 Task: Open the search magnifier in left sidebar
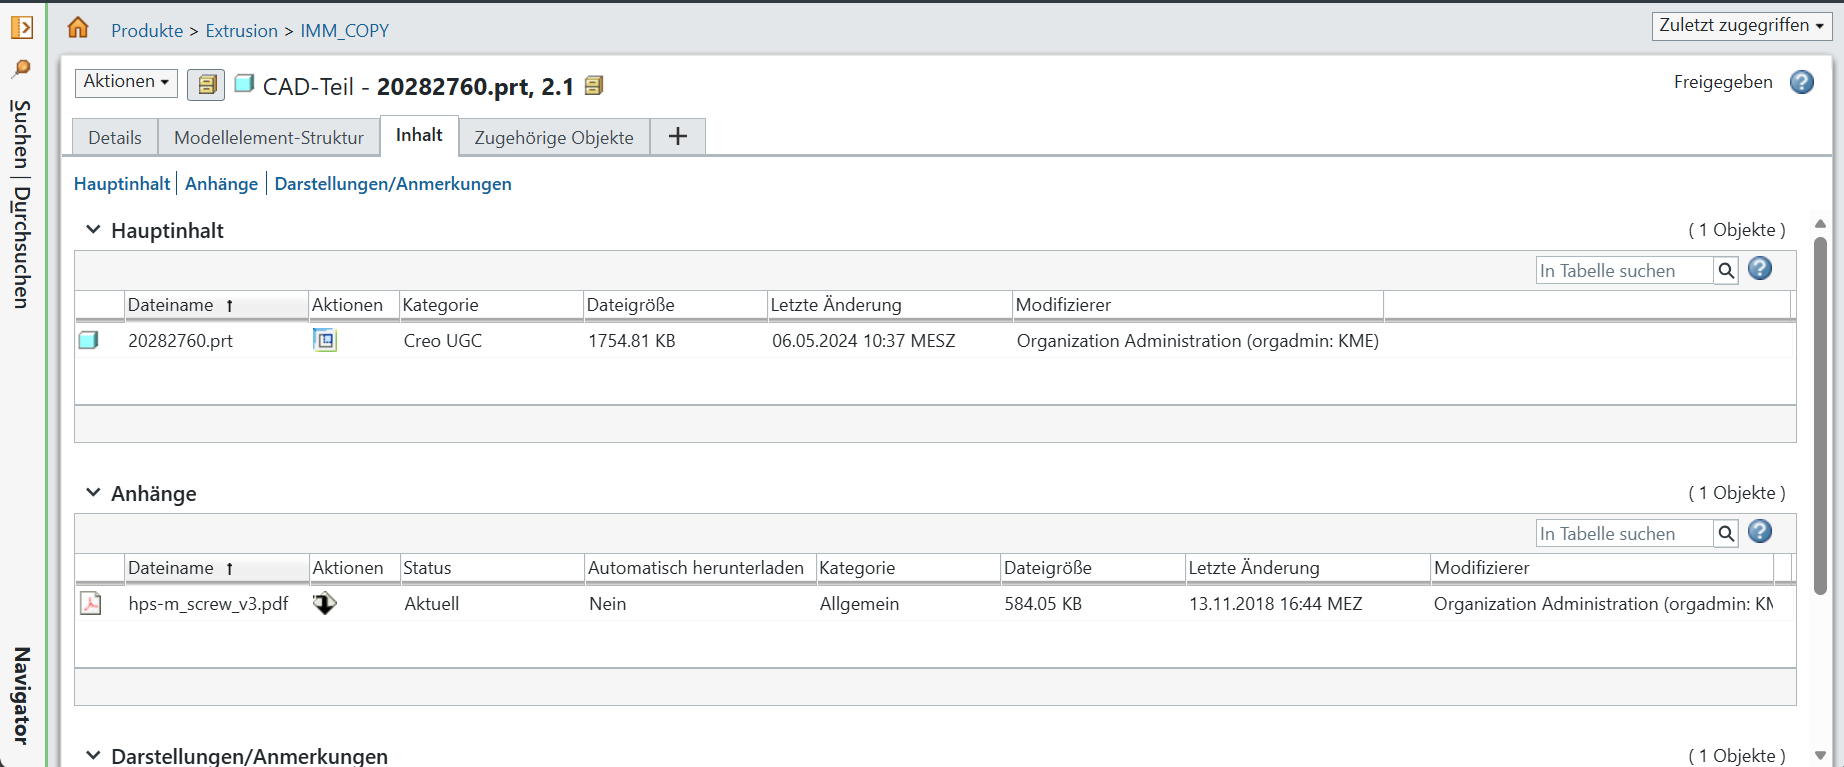(x=21, y=69)
